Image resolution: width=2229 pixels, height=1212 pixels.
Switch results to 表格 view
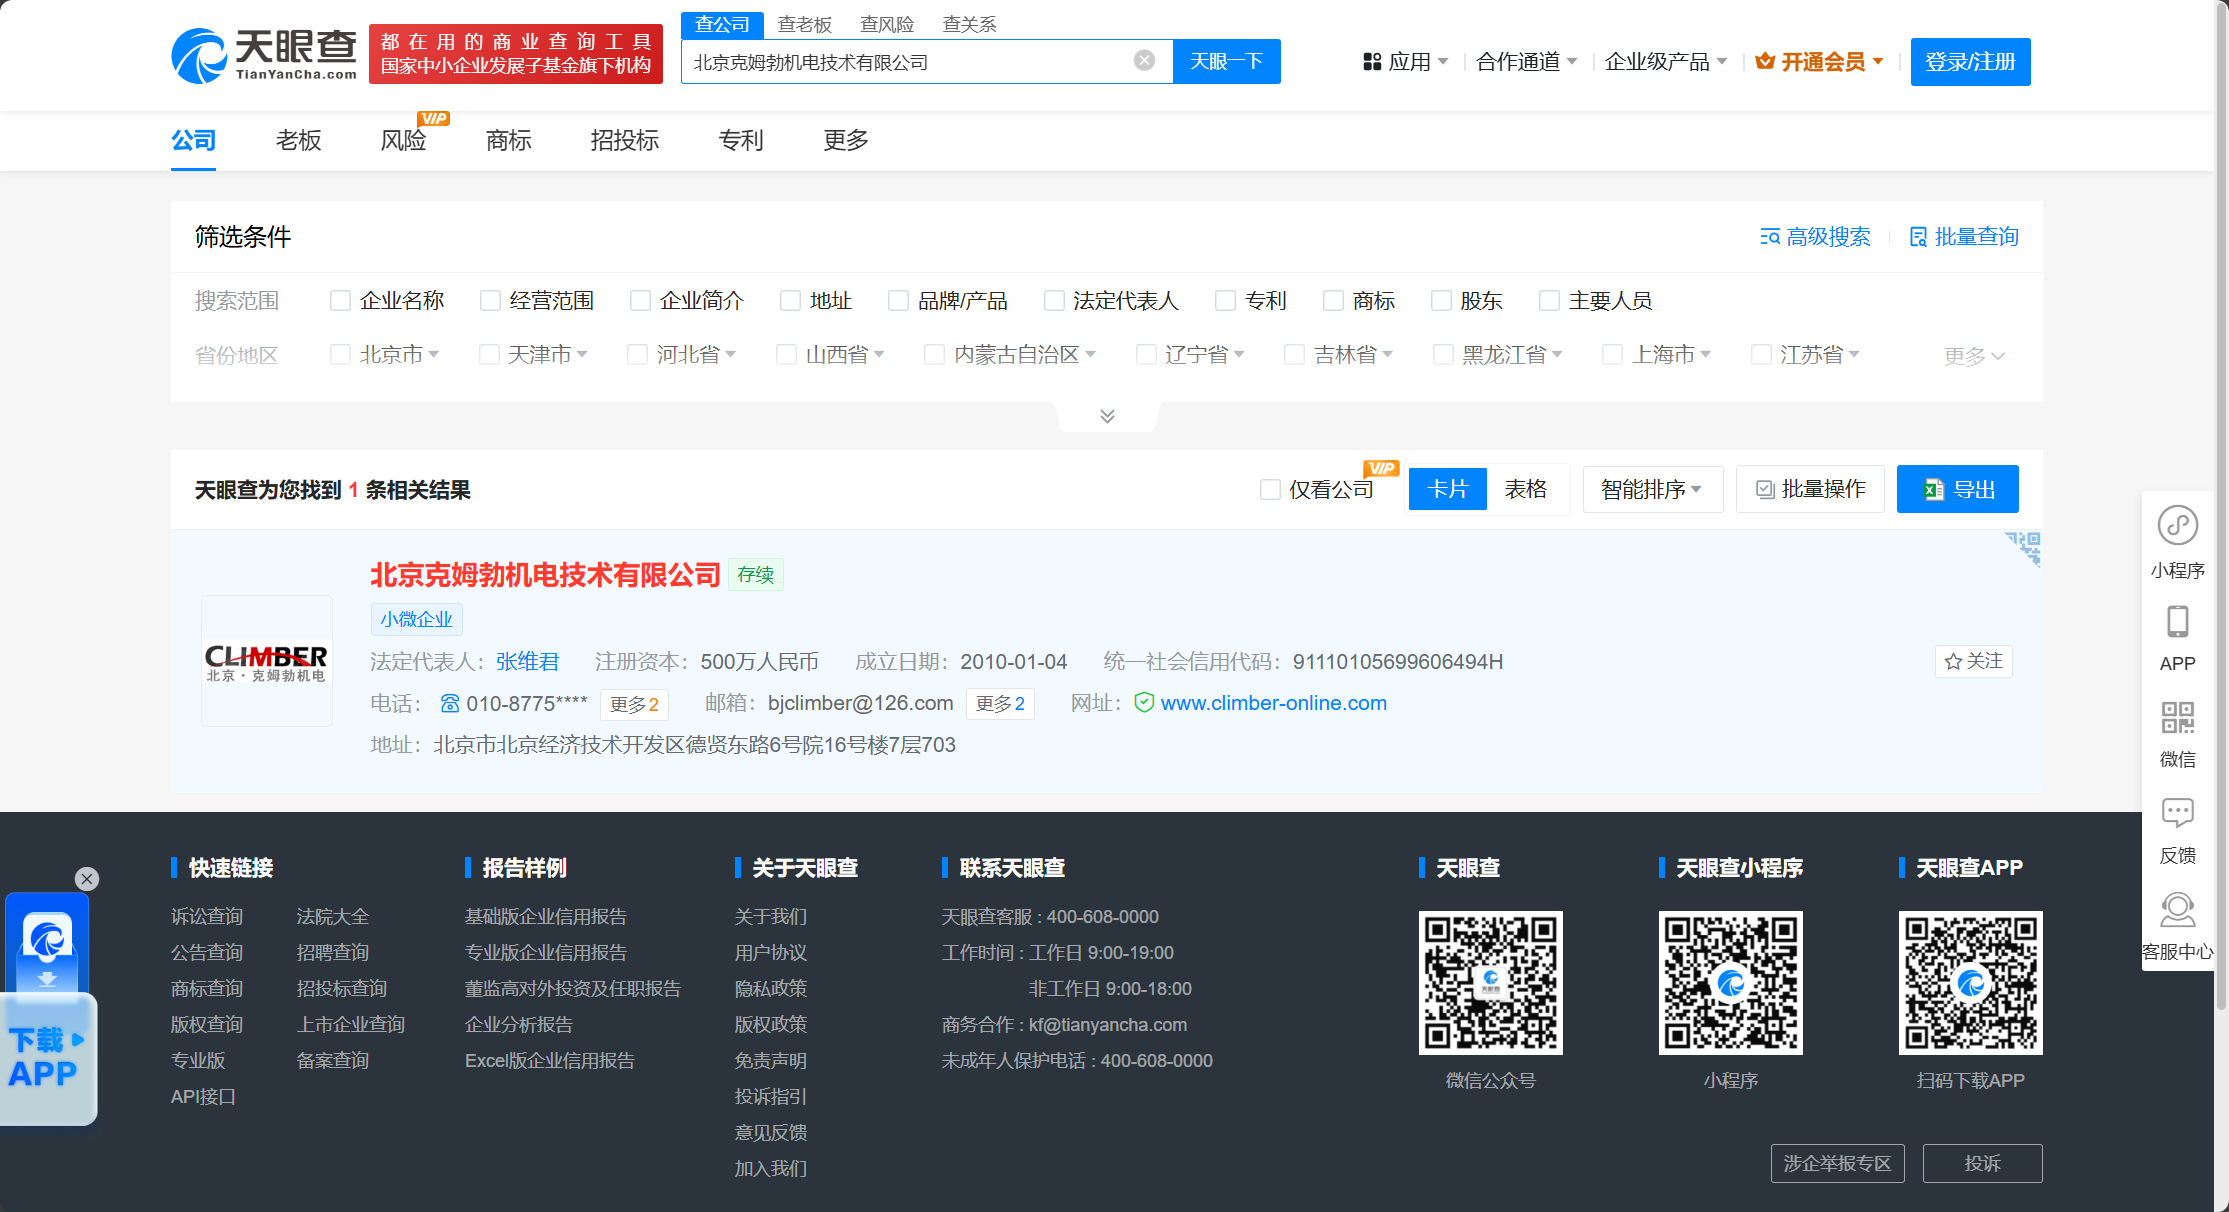(x=1525, y=490)
